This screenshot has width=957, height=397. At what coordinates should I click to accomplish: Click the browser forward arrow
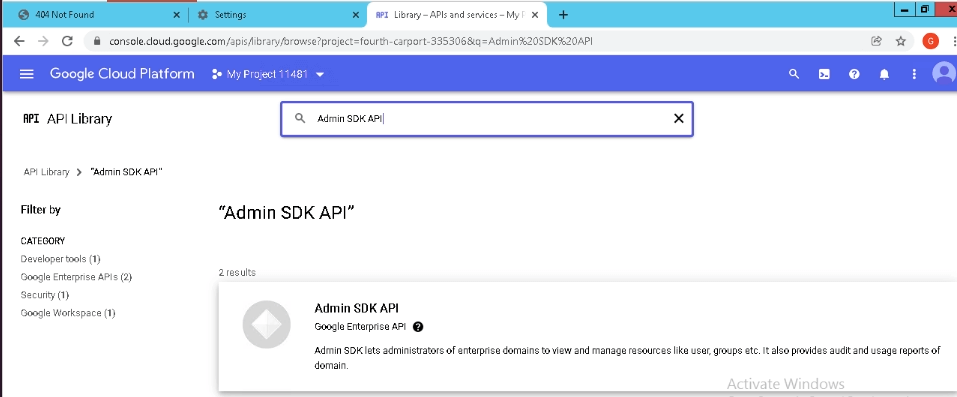click(x=43, y=41)
